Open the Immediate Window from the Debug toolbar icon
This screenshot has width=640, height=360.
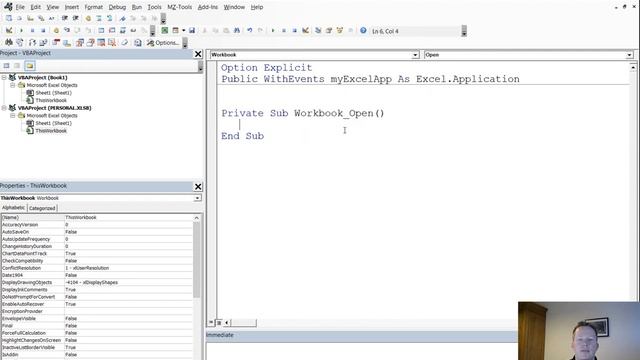(x=112, y=31)
